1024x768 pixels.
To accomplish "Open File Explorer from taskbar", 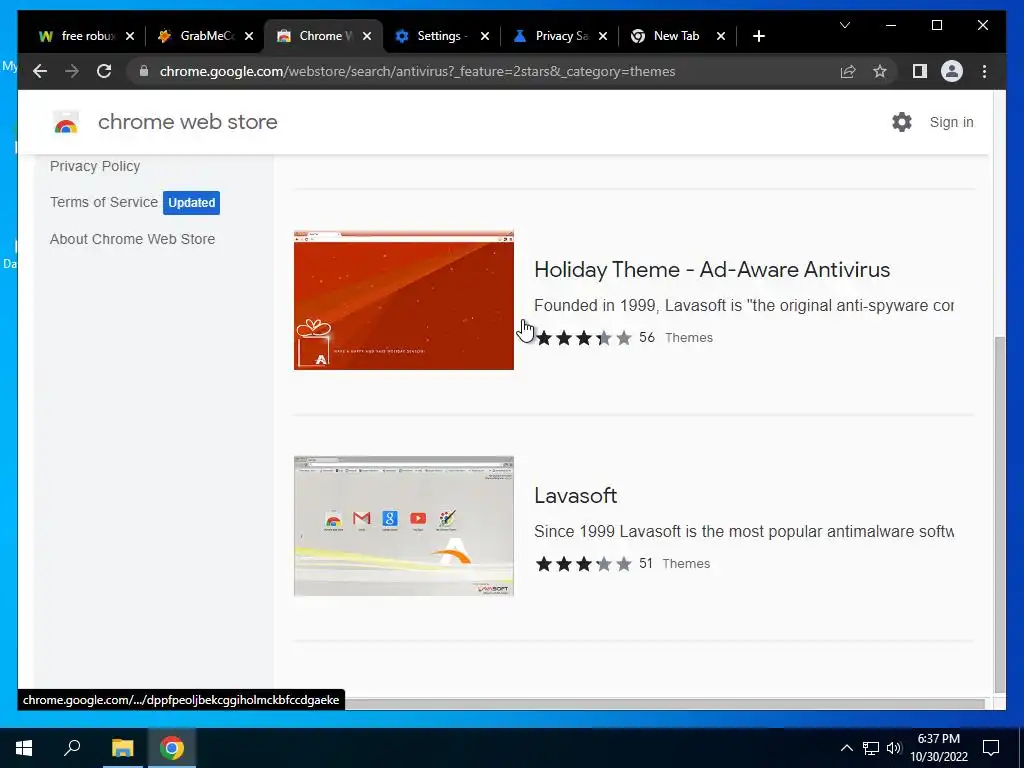I will tap(122, 748).
